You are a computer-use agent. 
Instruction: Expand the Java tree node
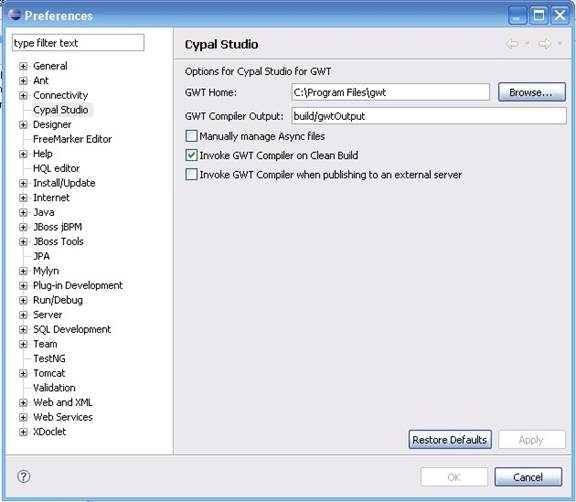(x=23, y=213)
